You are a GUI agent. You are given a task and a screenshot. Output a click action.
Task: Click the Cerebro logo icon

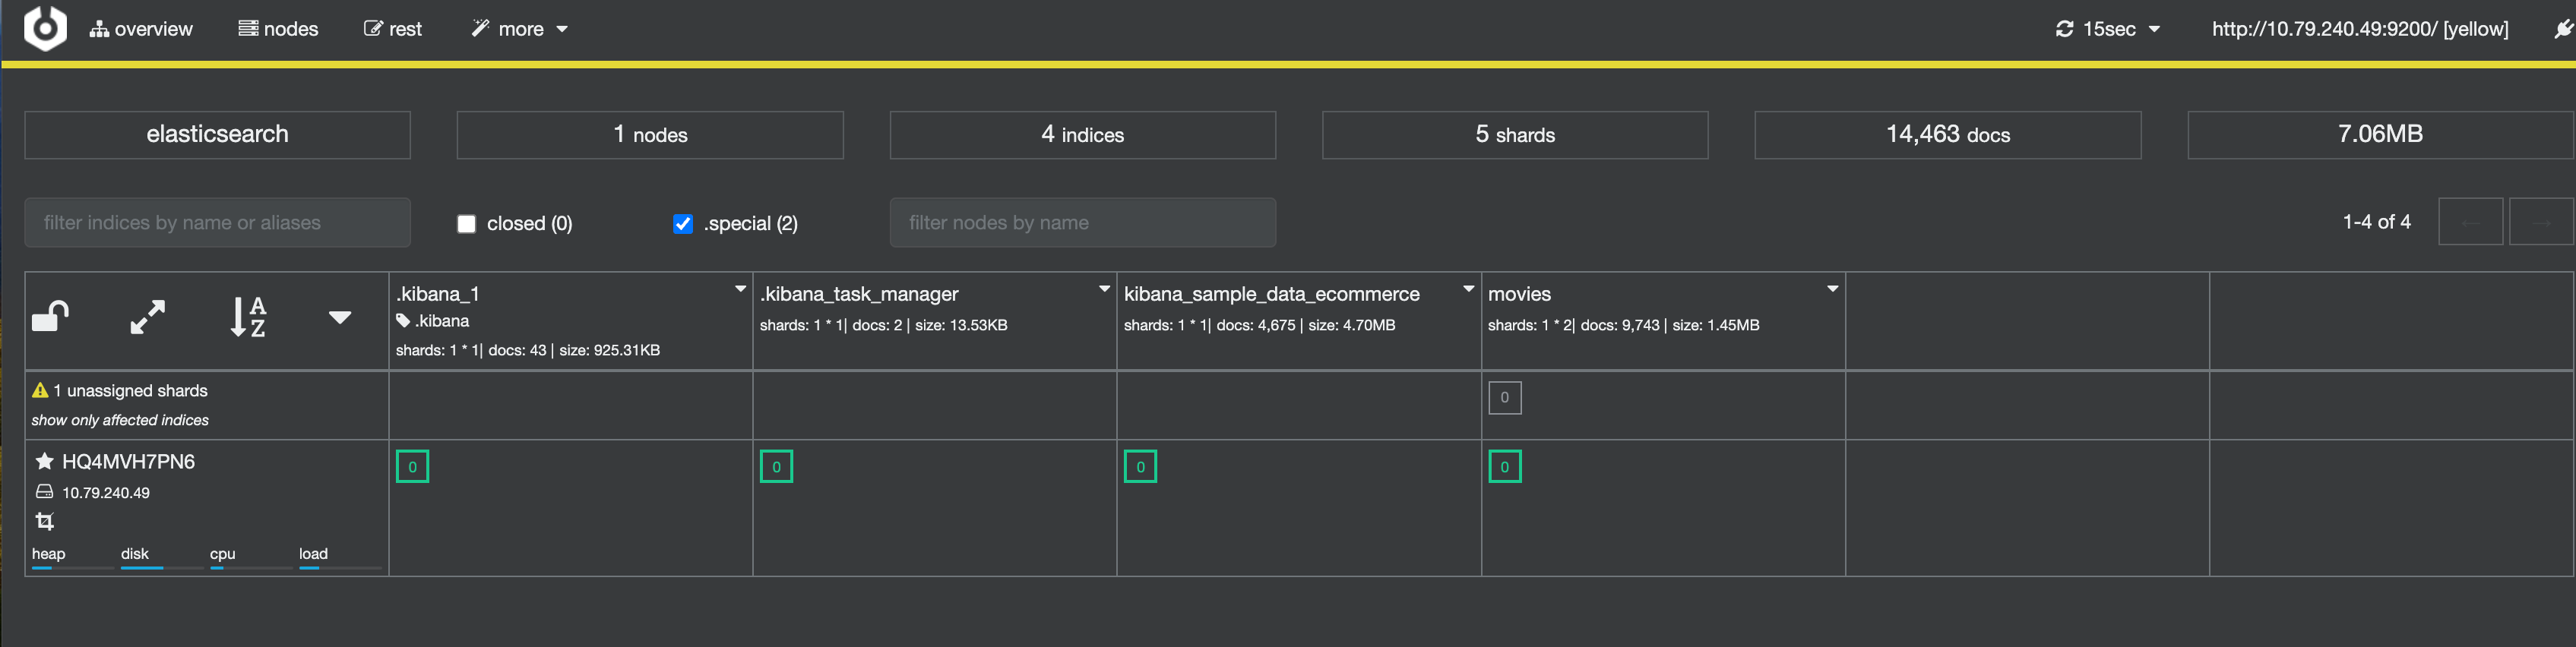coord(45,28)
